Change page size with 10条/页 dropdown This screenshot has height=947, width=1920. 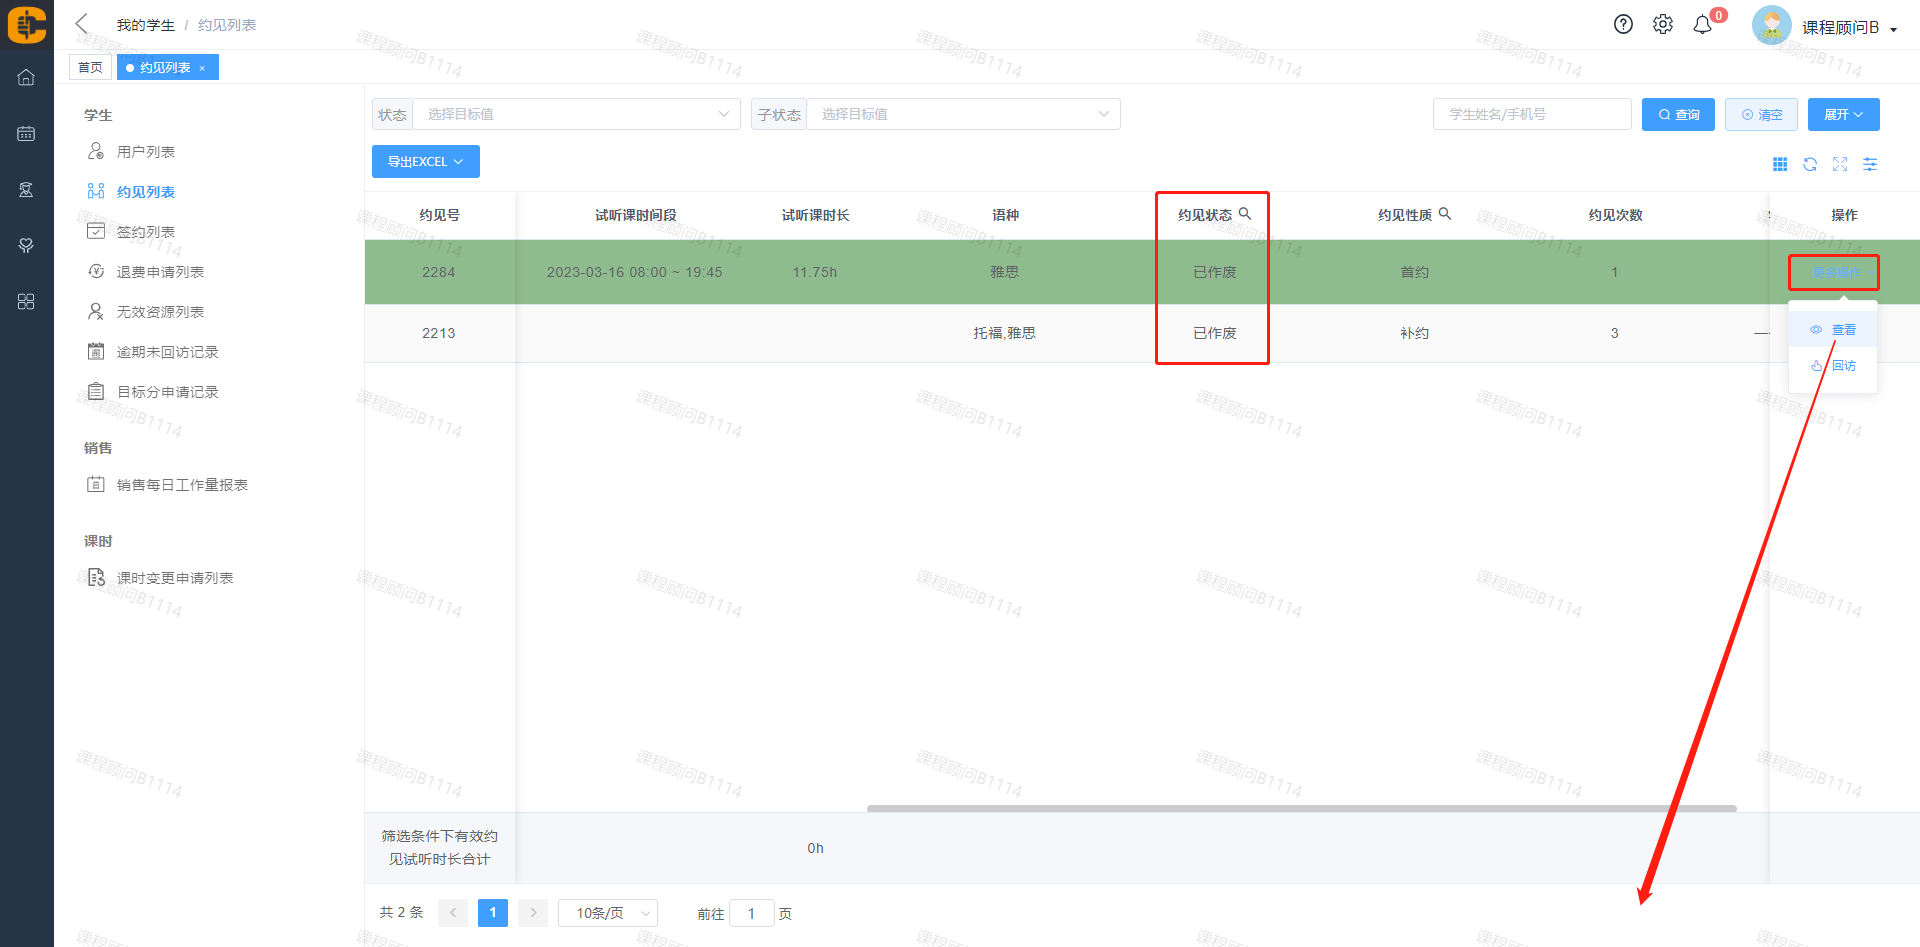607,913
